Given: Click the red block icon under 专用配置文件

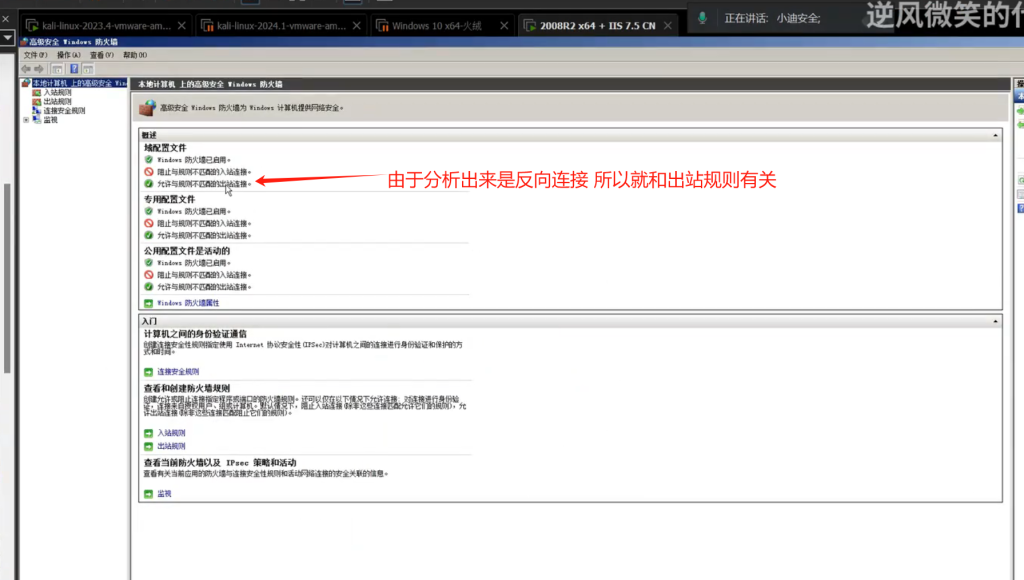Looking at the screenshot, I should point(149,223).
